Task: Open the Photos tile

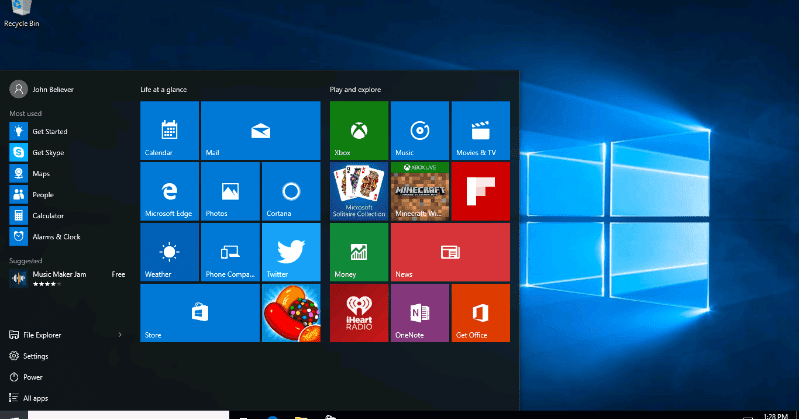Action: click(230, 191)
